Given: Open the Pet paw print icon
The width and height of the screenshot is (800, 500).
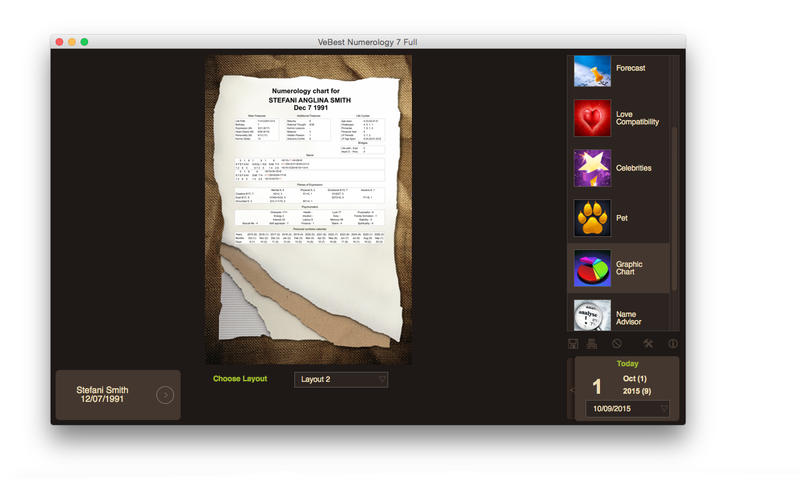Looking at the screenshot, I should (x=592, y=218).
